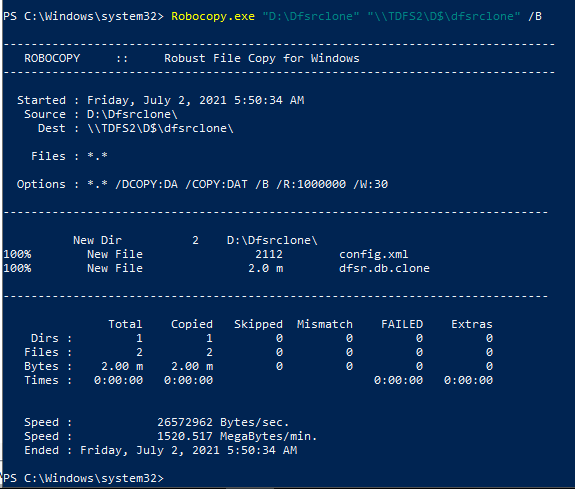575x489 pixels.
Task: Click the destination "\\TDFS2\D$\dfsrclone" argument
Action: pos(444,17)
